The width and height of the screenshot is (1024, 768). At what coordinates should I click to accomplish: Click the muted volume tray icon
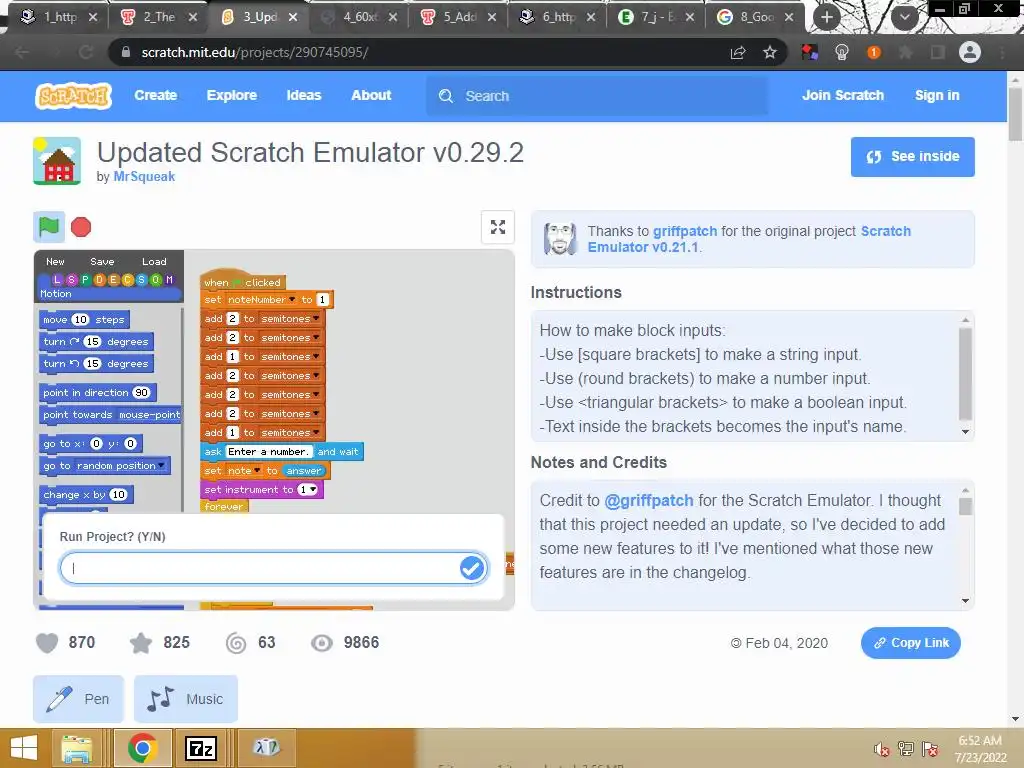881,750
